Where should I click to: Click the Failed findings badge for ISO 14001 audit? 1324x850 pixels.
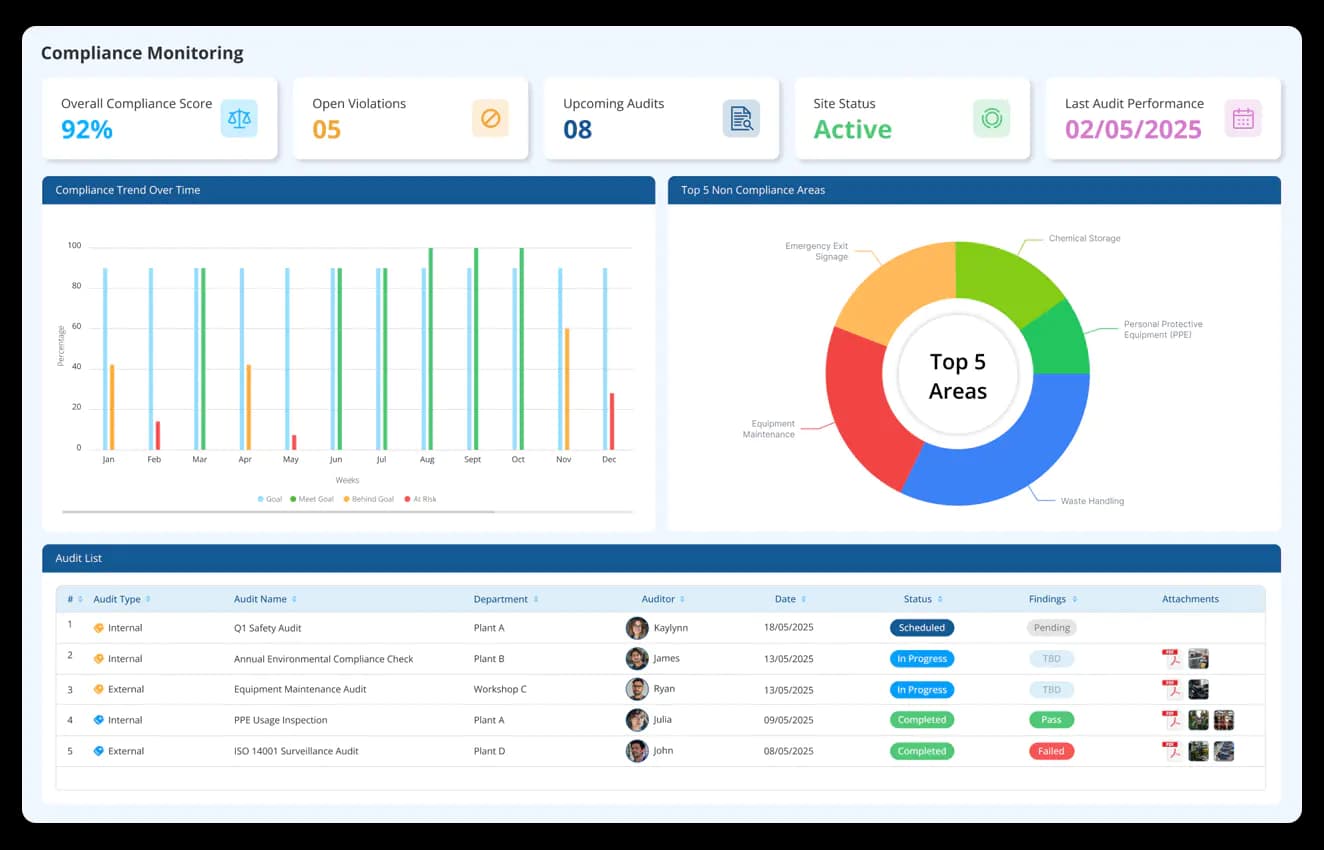(1051, 750)
